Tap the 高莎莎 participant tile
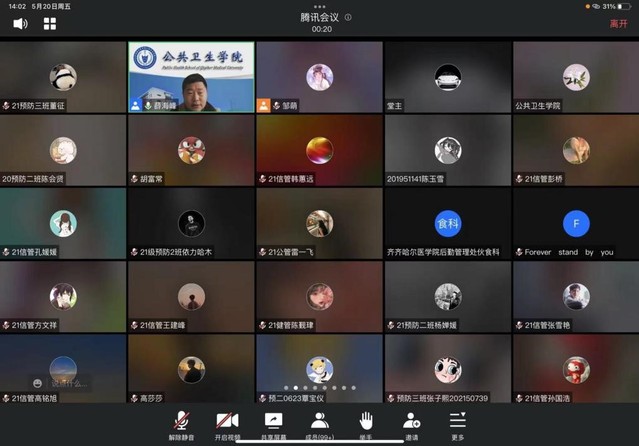The image size is (639, 446). coord(191,370)
